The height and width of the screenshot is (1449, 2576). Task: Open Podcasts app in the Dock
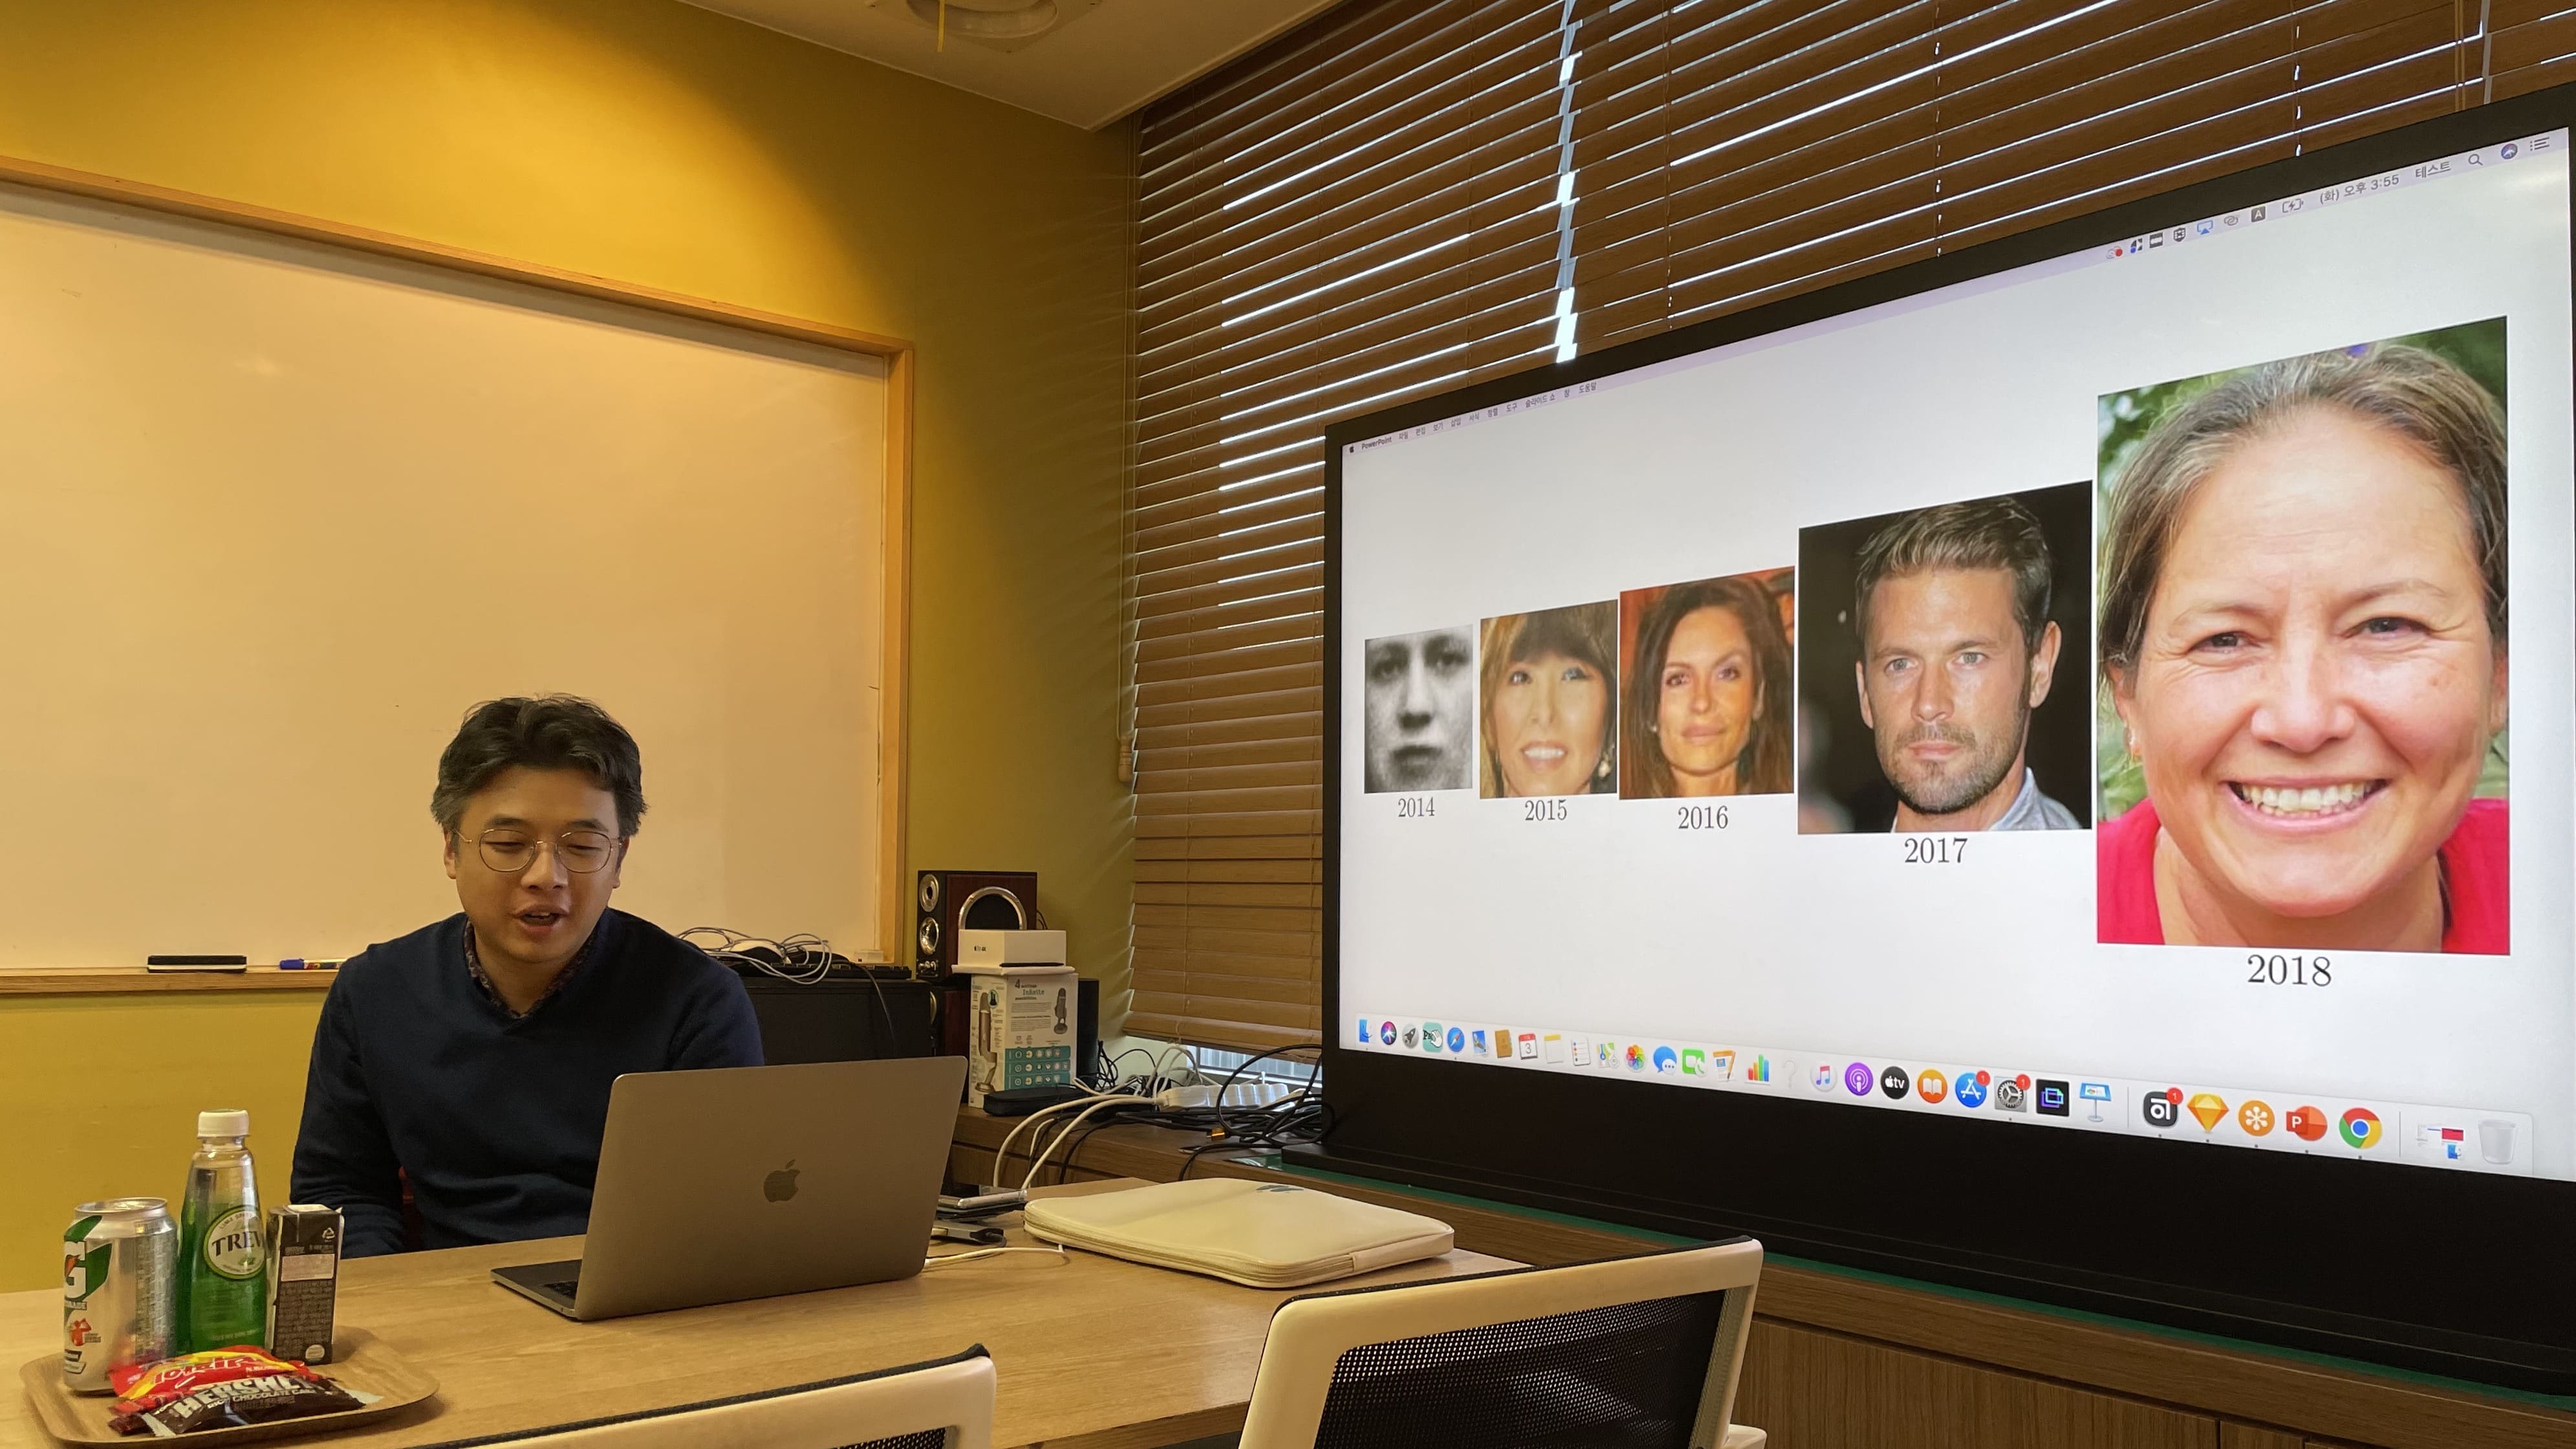pyautogui.click(x=1858, y=1080)
